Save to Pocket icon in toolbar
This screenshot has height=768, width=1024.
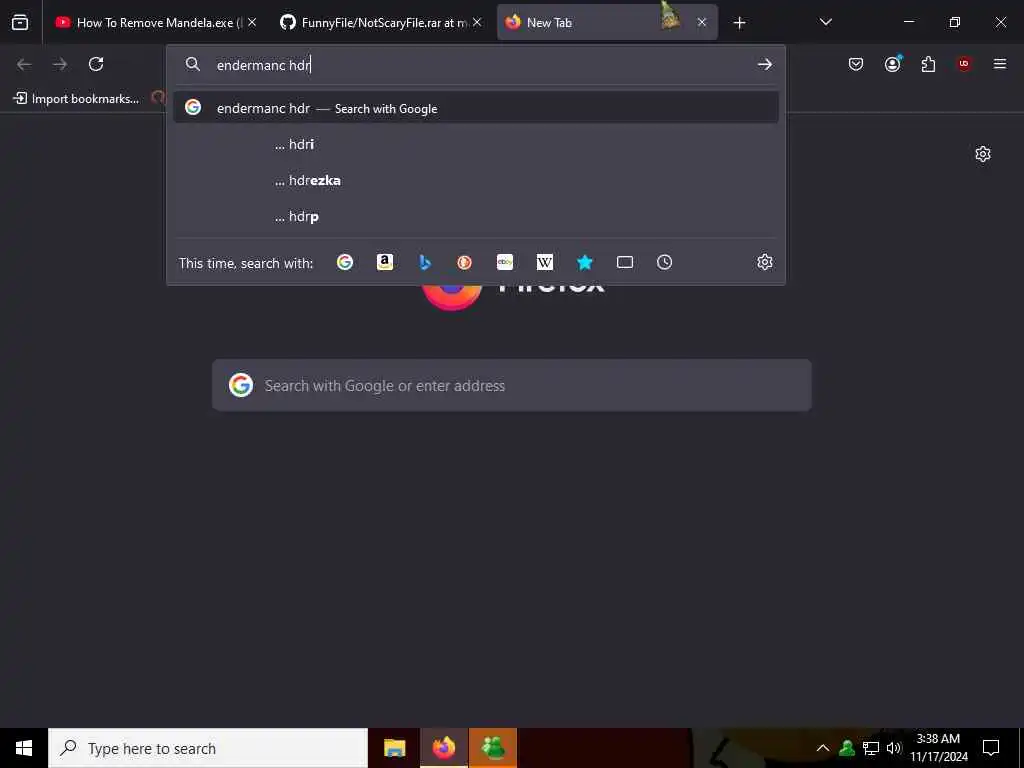pos(856,64)
